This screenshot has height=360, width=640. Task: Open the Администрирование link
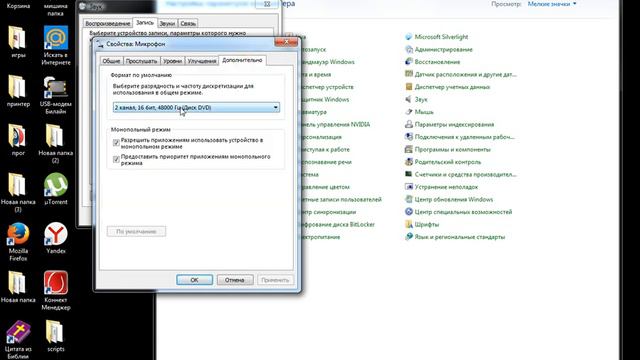point(443,49)
